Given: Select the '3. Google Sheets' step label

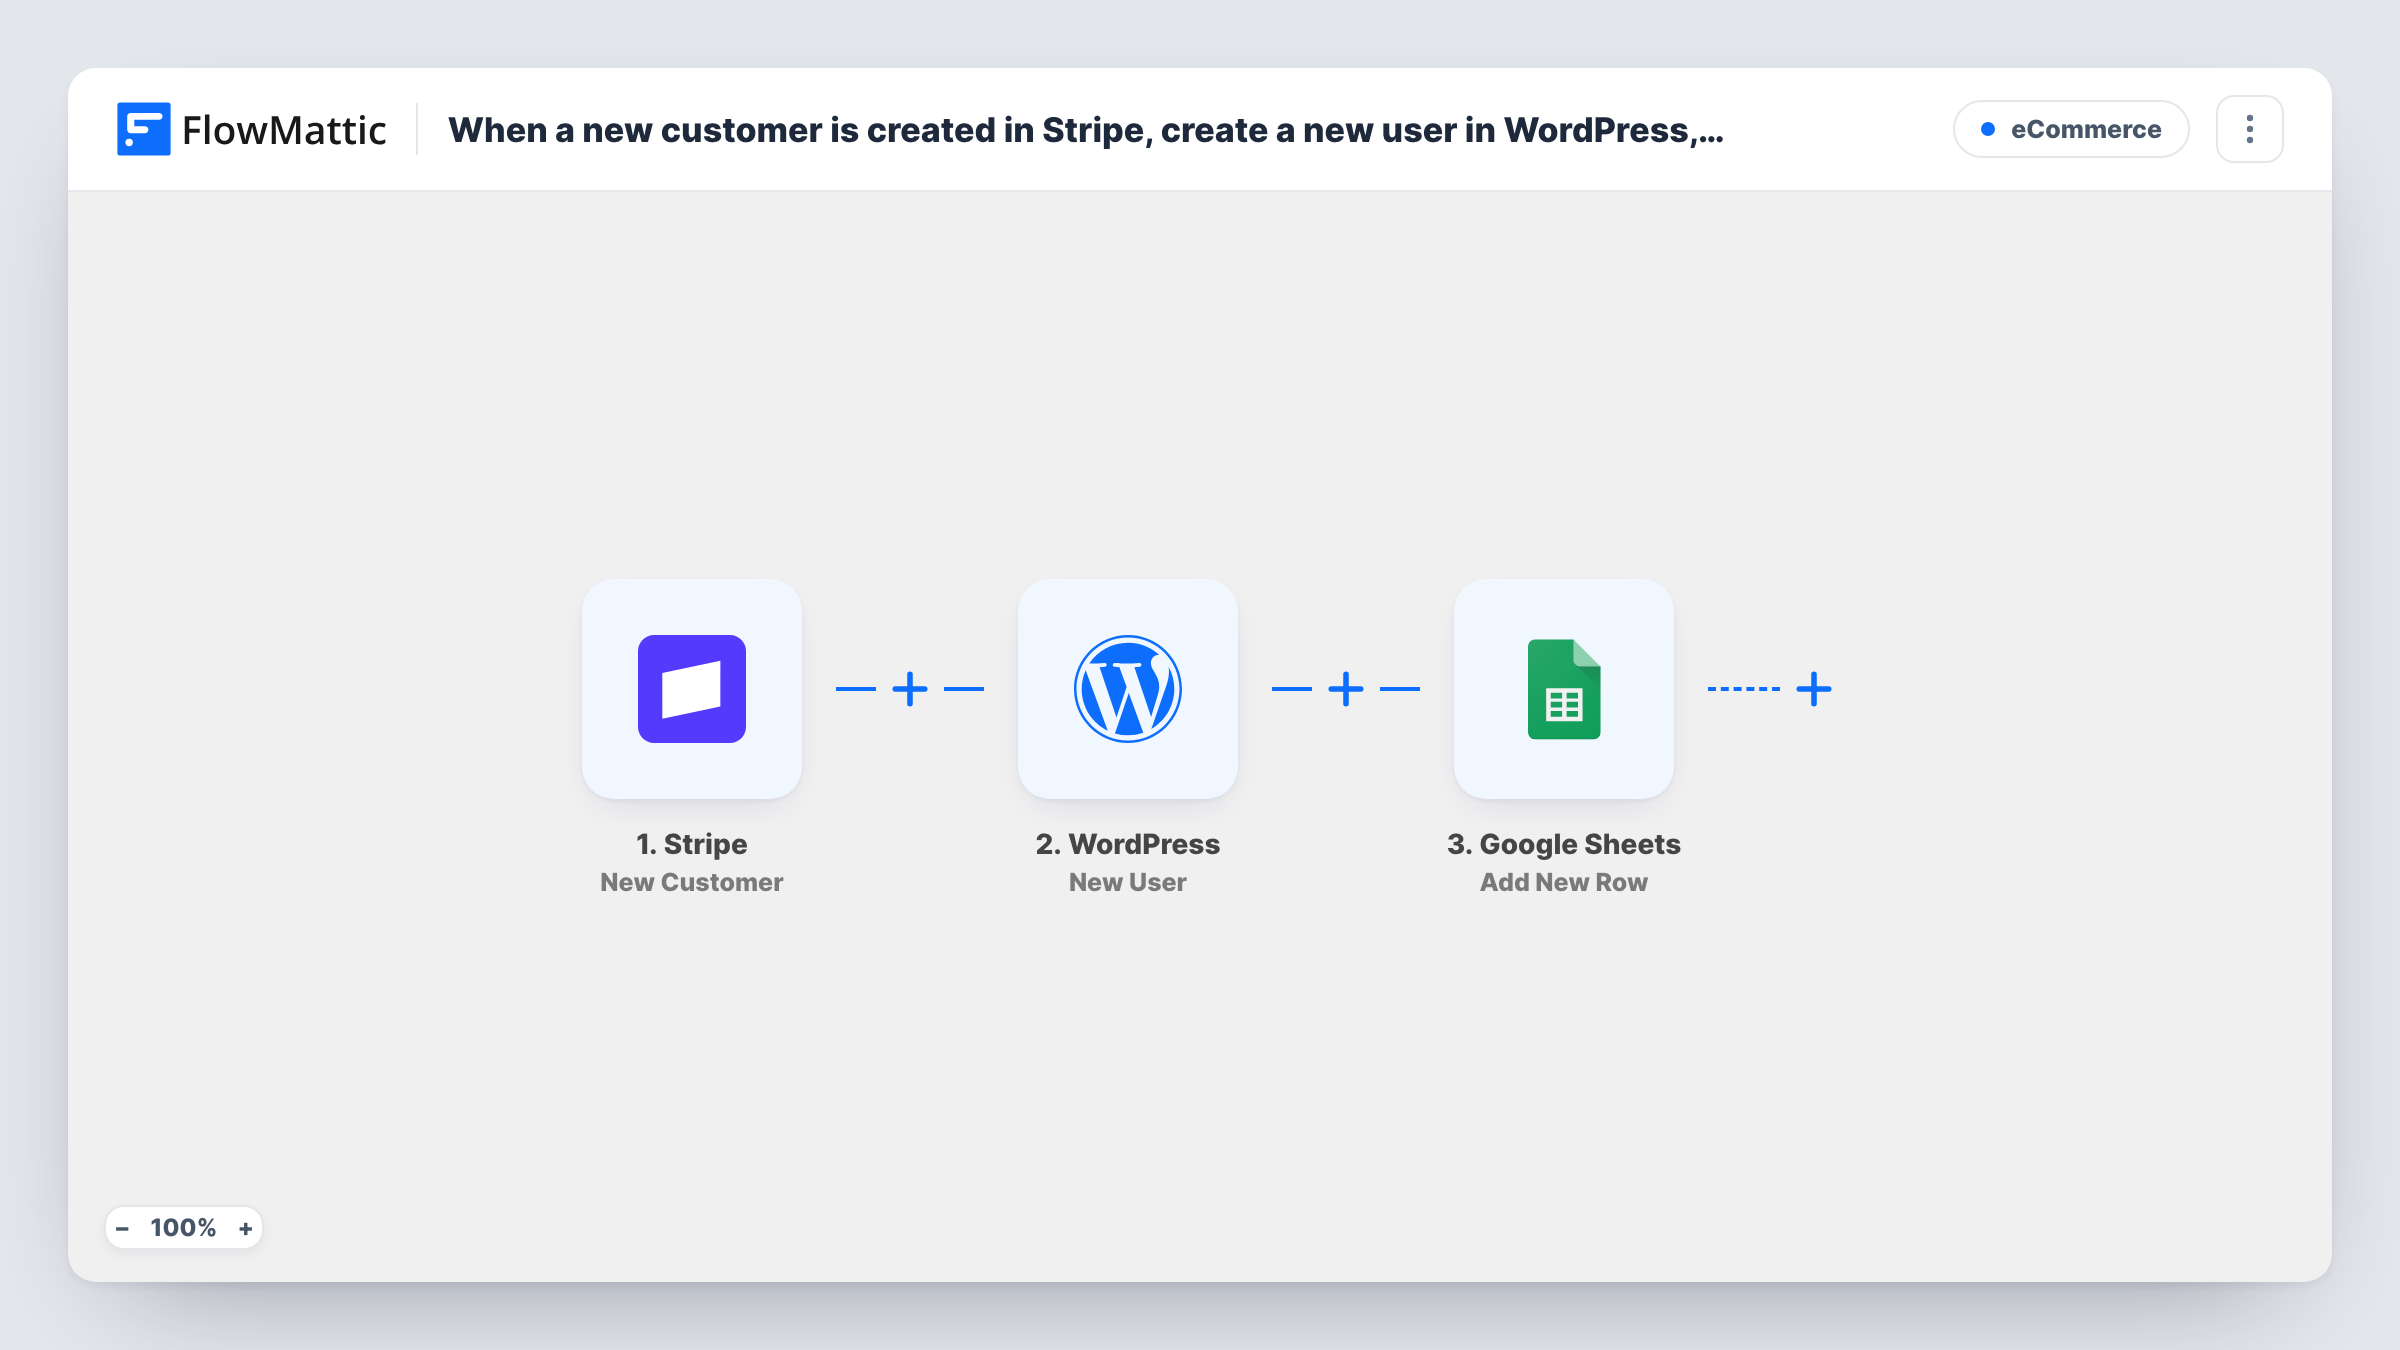Looking at the screenshot, I should 1564,844.
